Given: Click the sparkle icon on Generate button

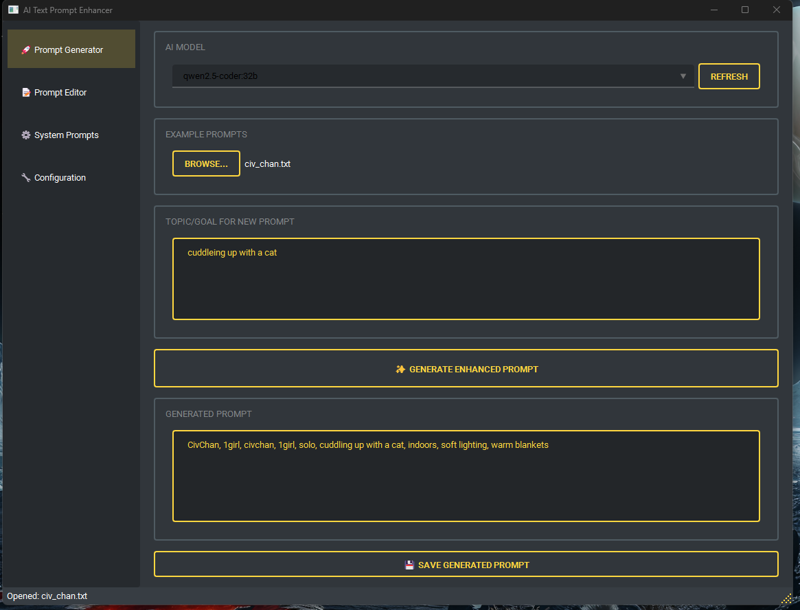Looking at the screenshot, I should [401, 369].
